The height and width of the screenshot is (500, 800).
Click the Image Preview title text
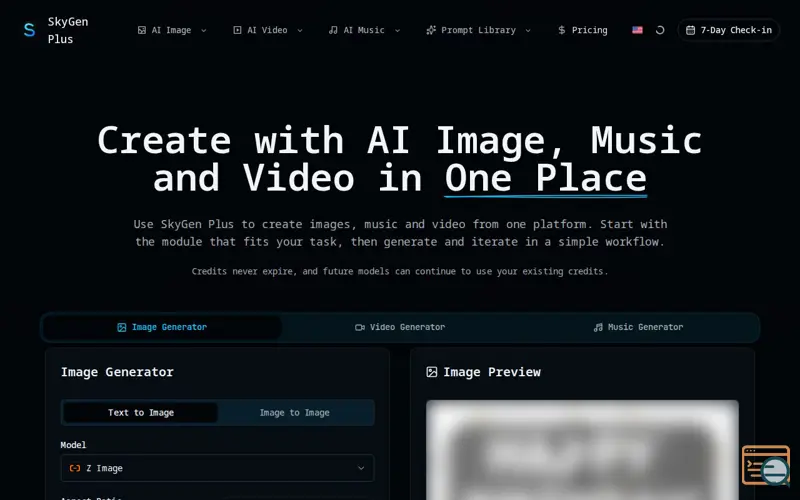tap(492, 372)
